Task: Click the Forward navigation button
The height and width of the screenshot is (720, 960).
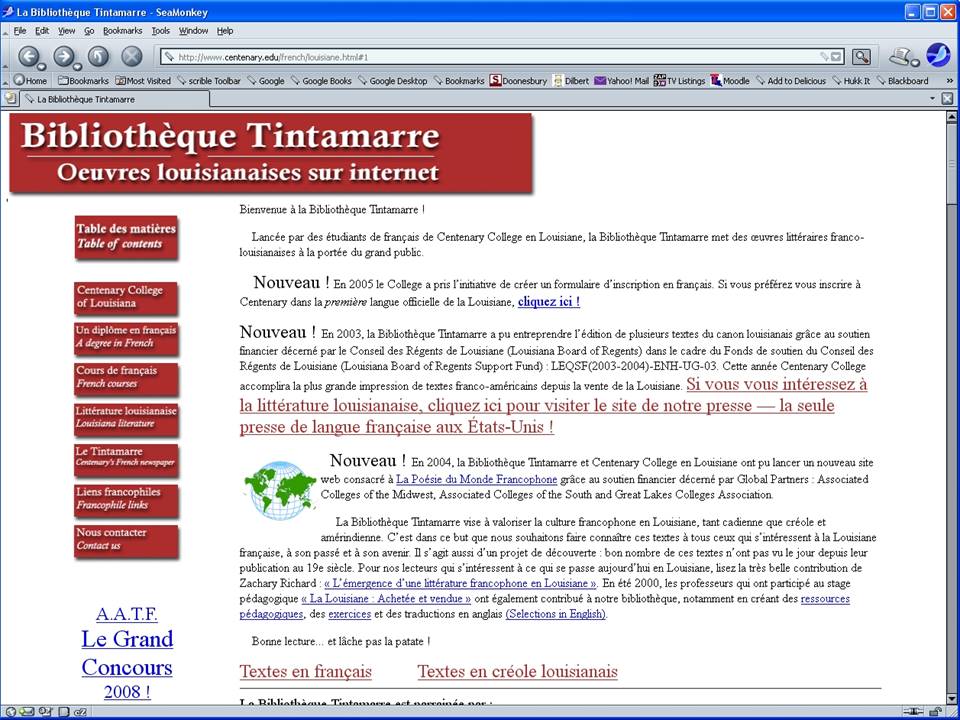Action: [x=62, y=56]
